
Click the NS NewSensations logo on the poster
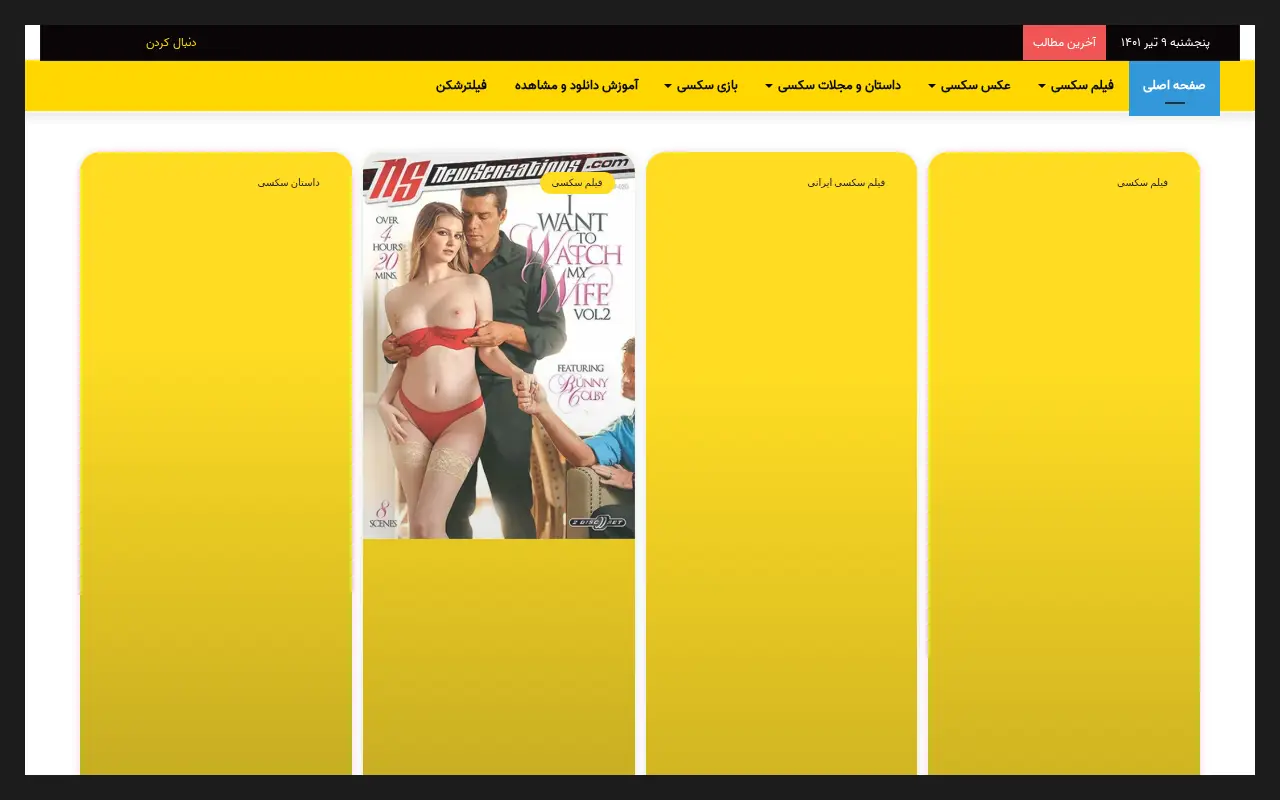click(498, 172)
